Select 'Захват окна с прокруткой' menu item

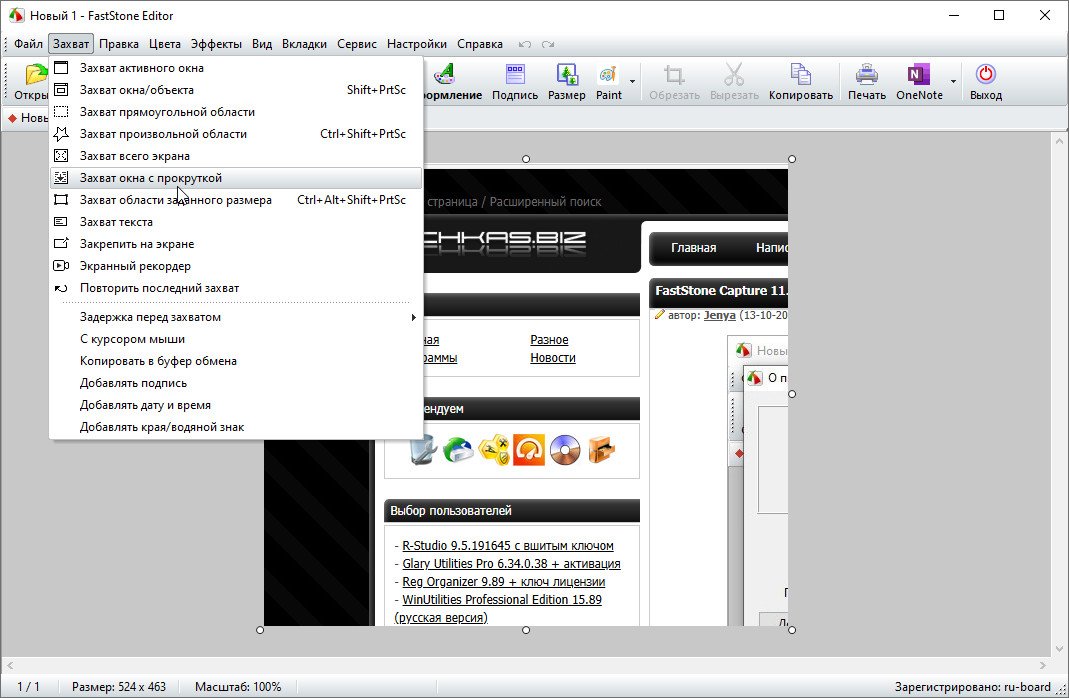pos(151,178)
